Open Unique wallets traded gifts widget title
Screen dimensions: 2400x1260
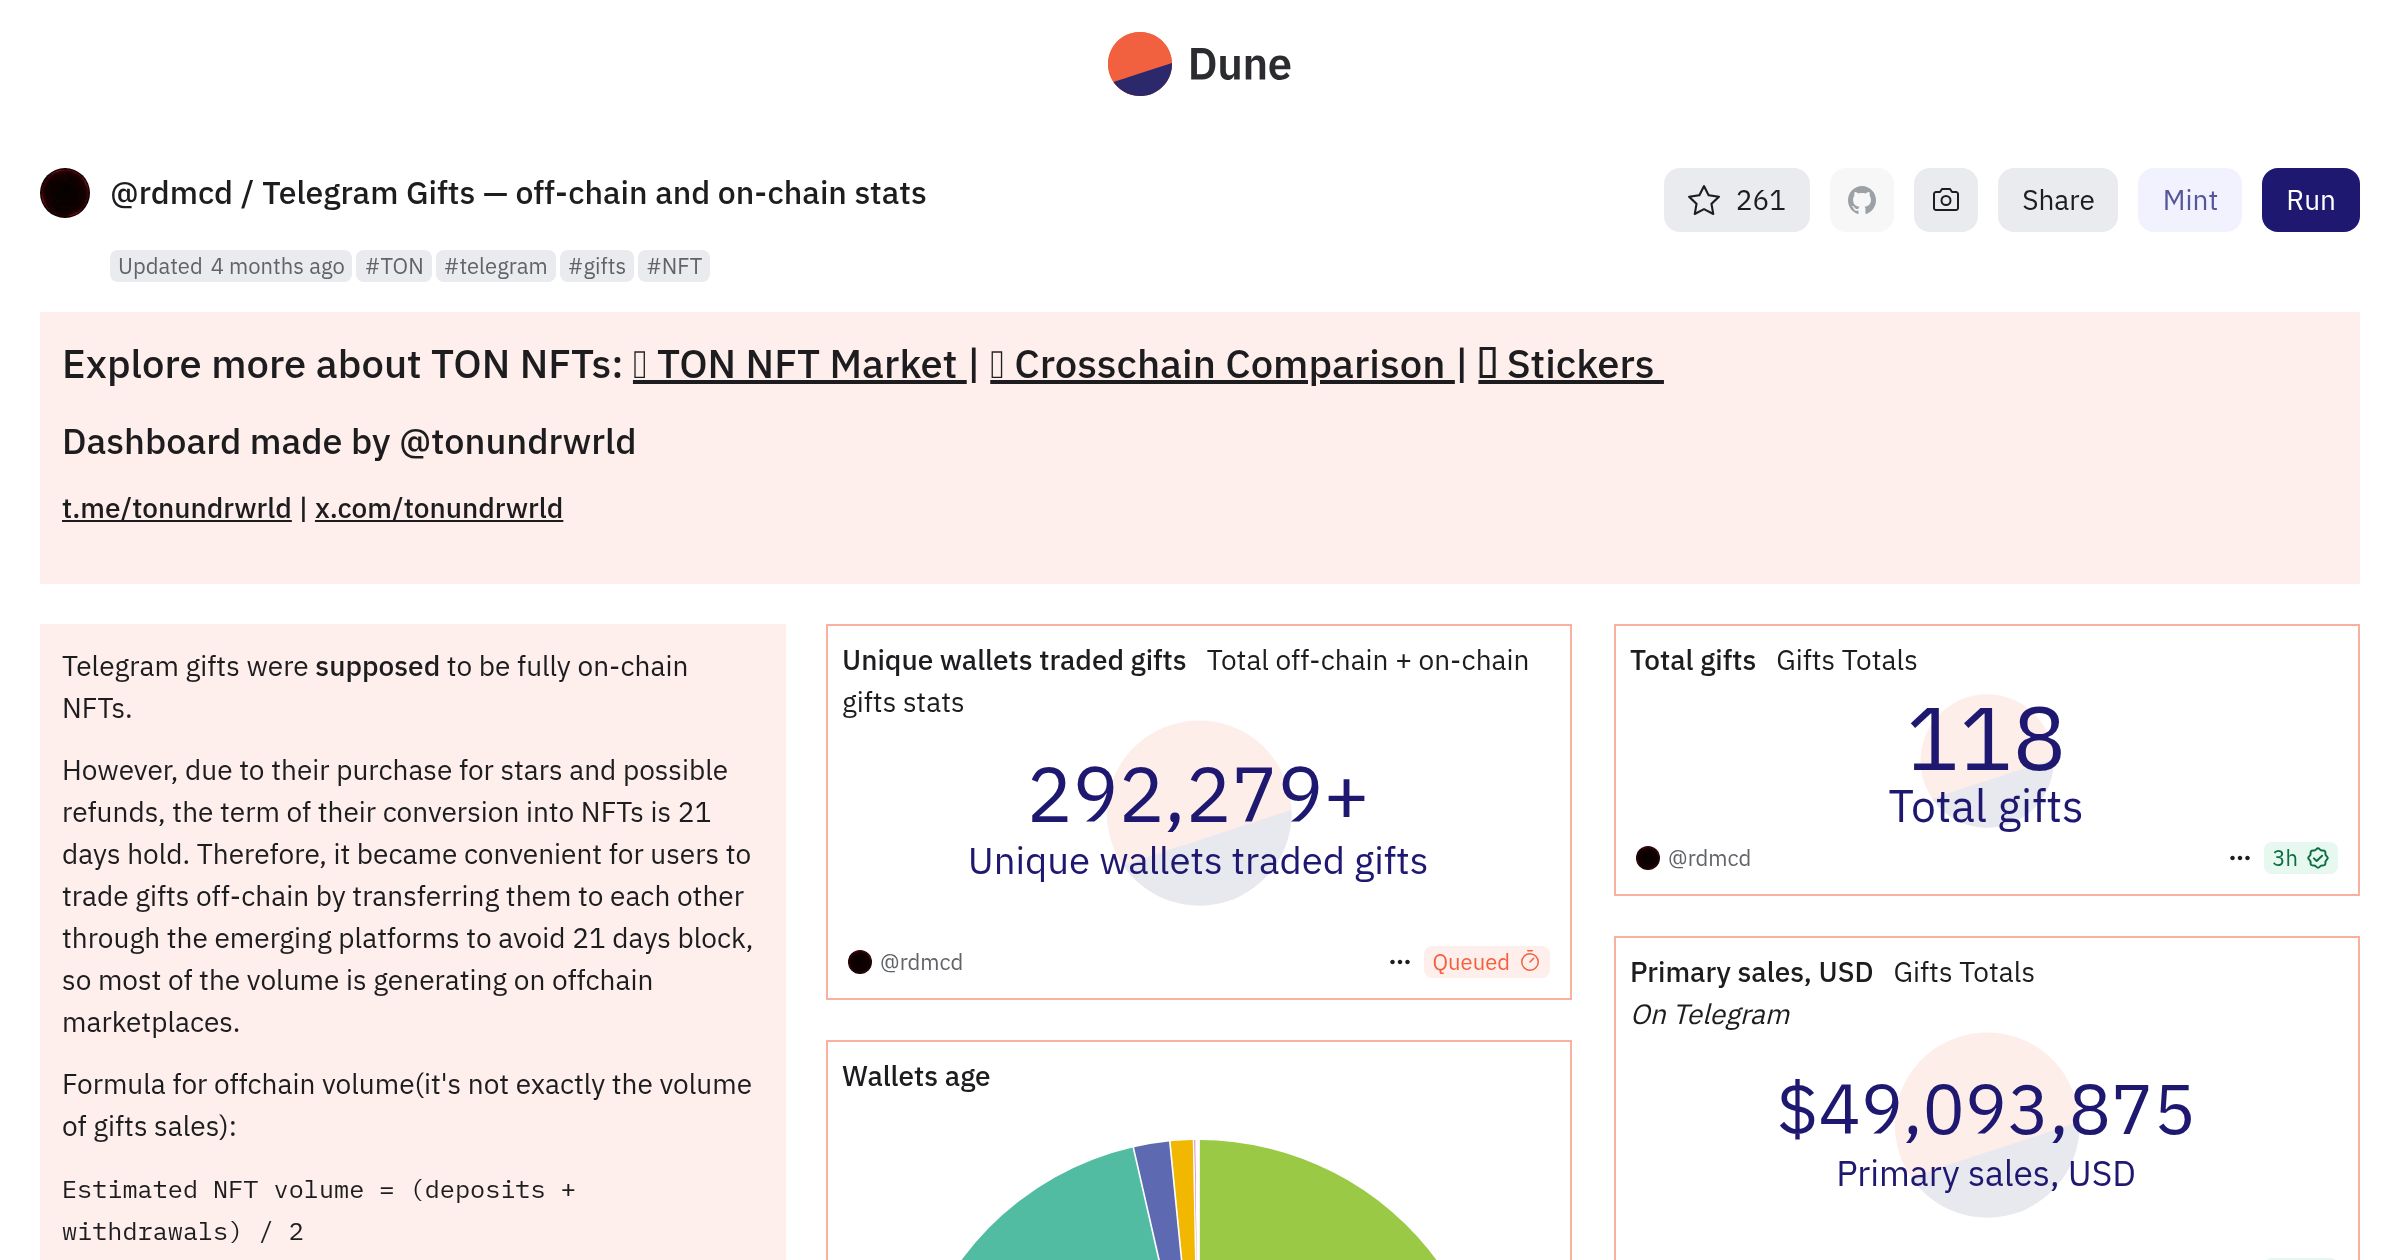tap(1014, 660)
